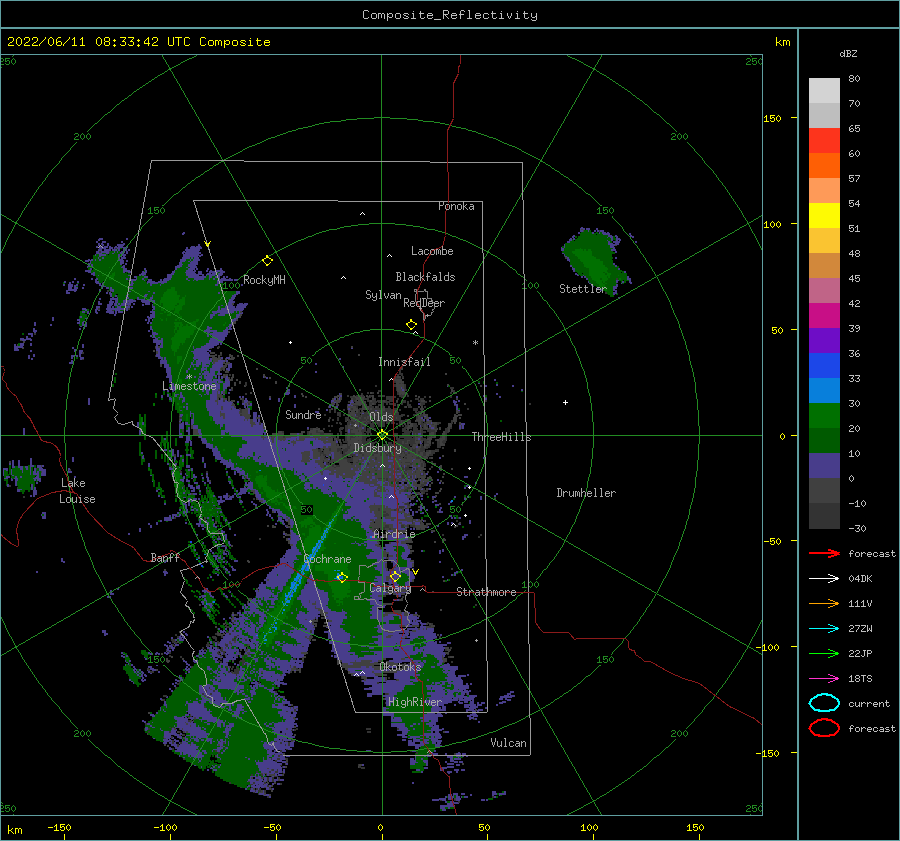Click the 45 dBZ pink color swatch
The width and height of the screenshot is (900, 841).
click(824, 290)
